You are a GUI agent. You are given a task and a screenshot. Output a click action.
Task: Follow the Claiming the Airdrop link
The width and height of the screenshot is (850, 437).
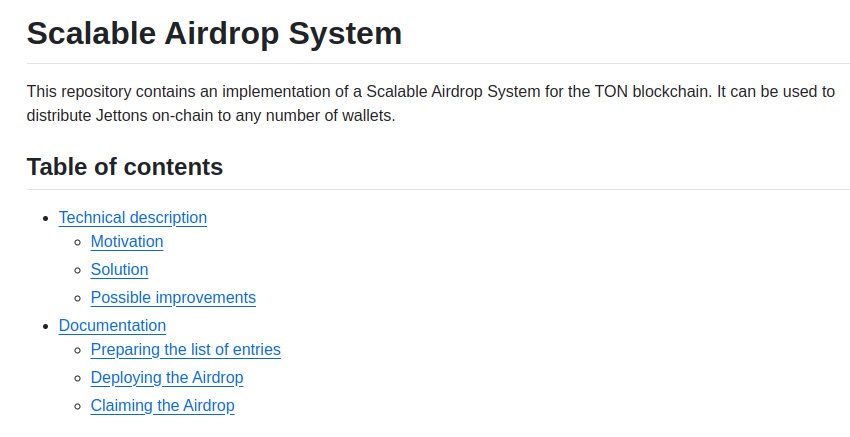(162, 406)
